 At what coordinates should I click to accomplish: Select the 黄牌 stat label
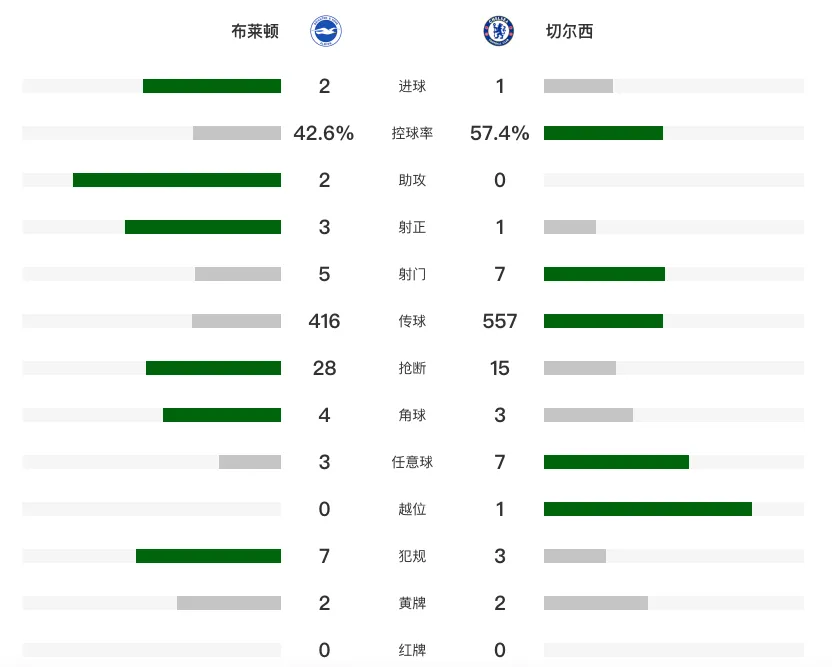(x=412, y=603)
